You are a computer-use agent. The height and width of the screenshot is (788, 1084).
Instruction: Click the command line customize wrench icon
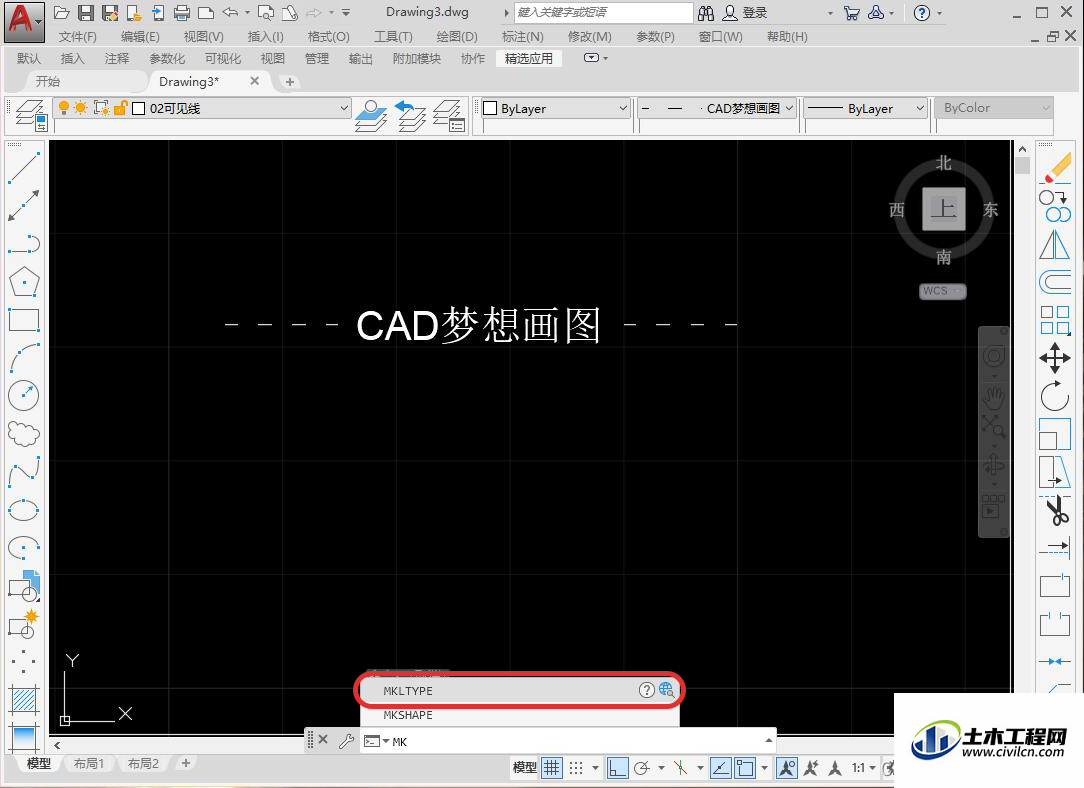346,741
